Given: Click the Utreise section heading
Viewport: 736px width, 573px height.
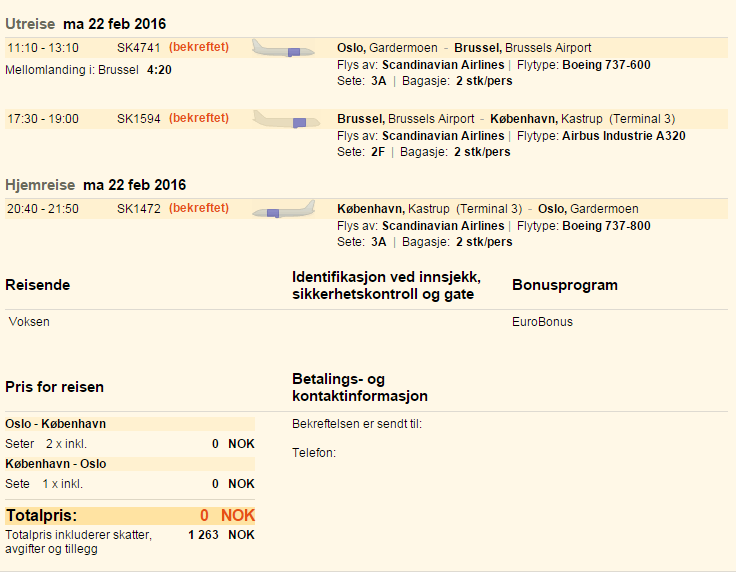Looking at the screenshot, I should pos(30,24).
